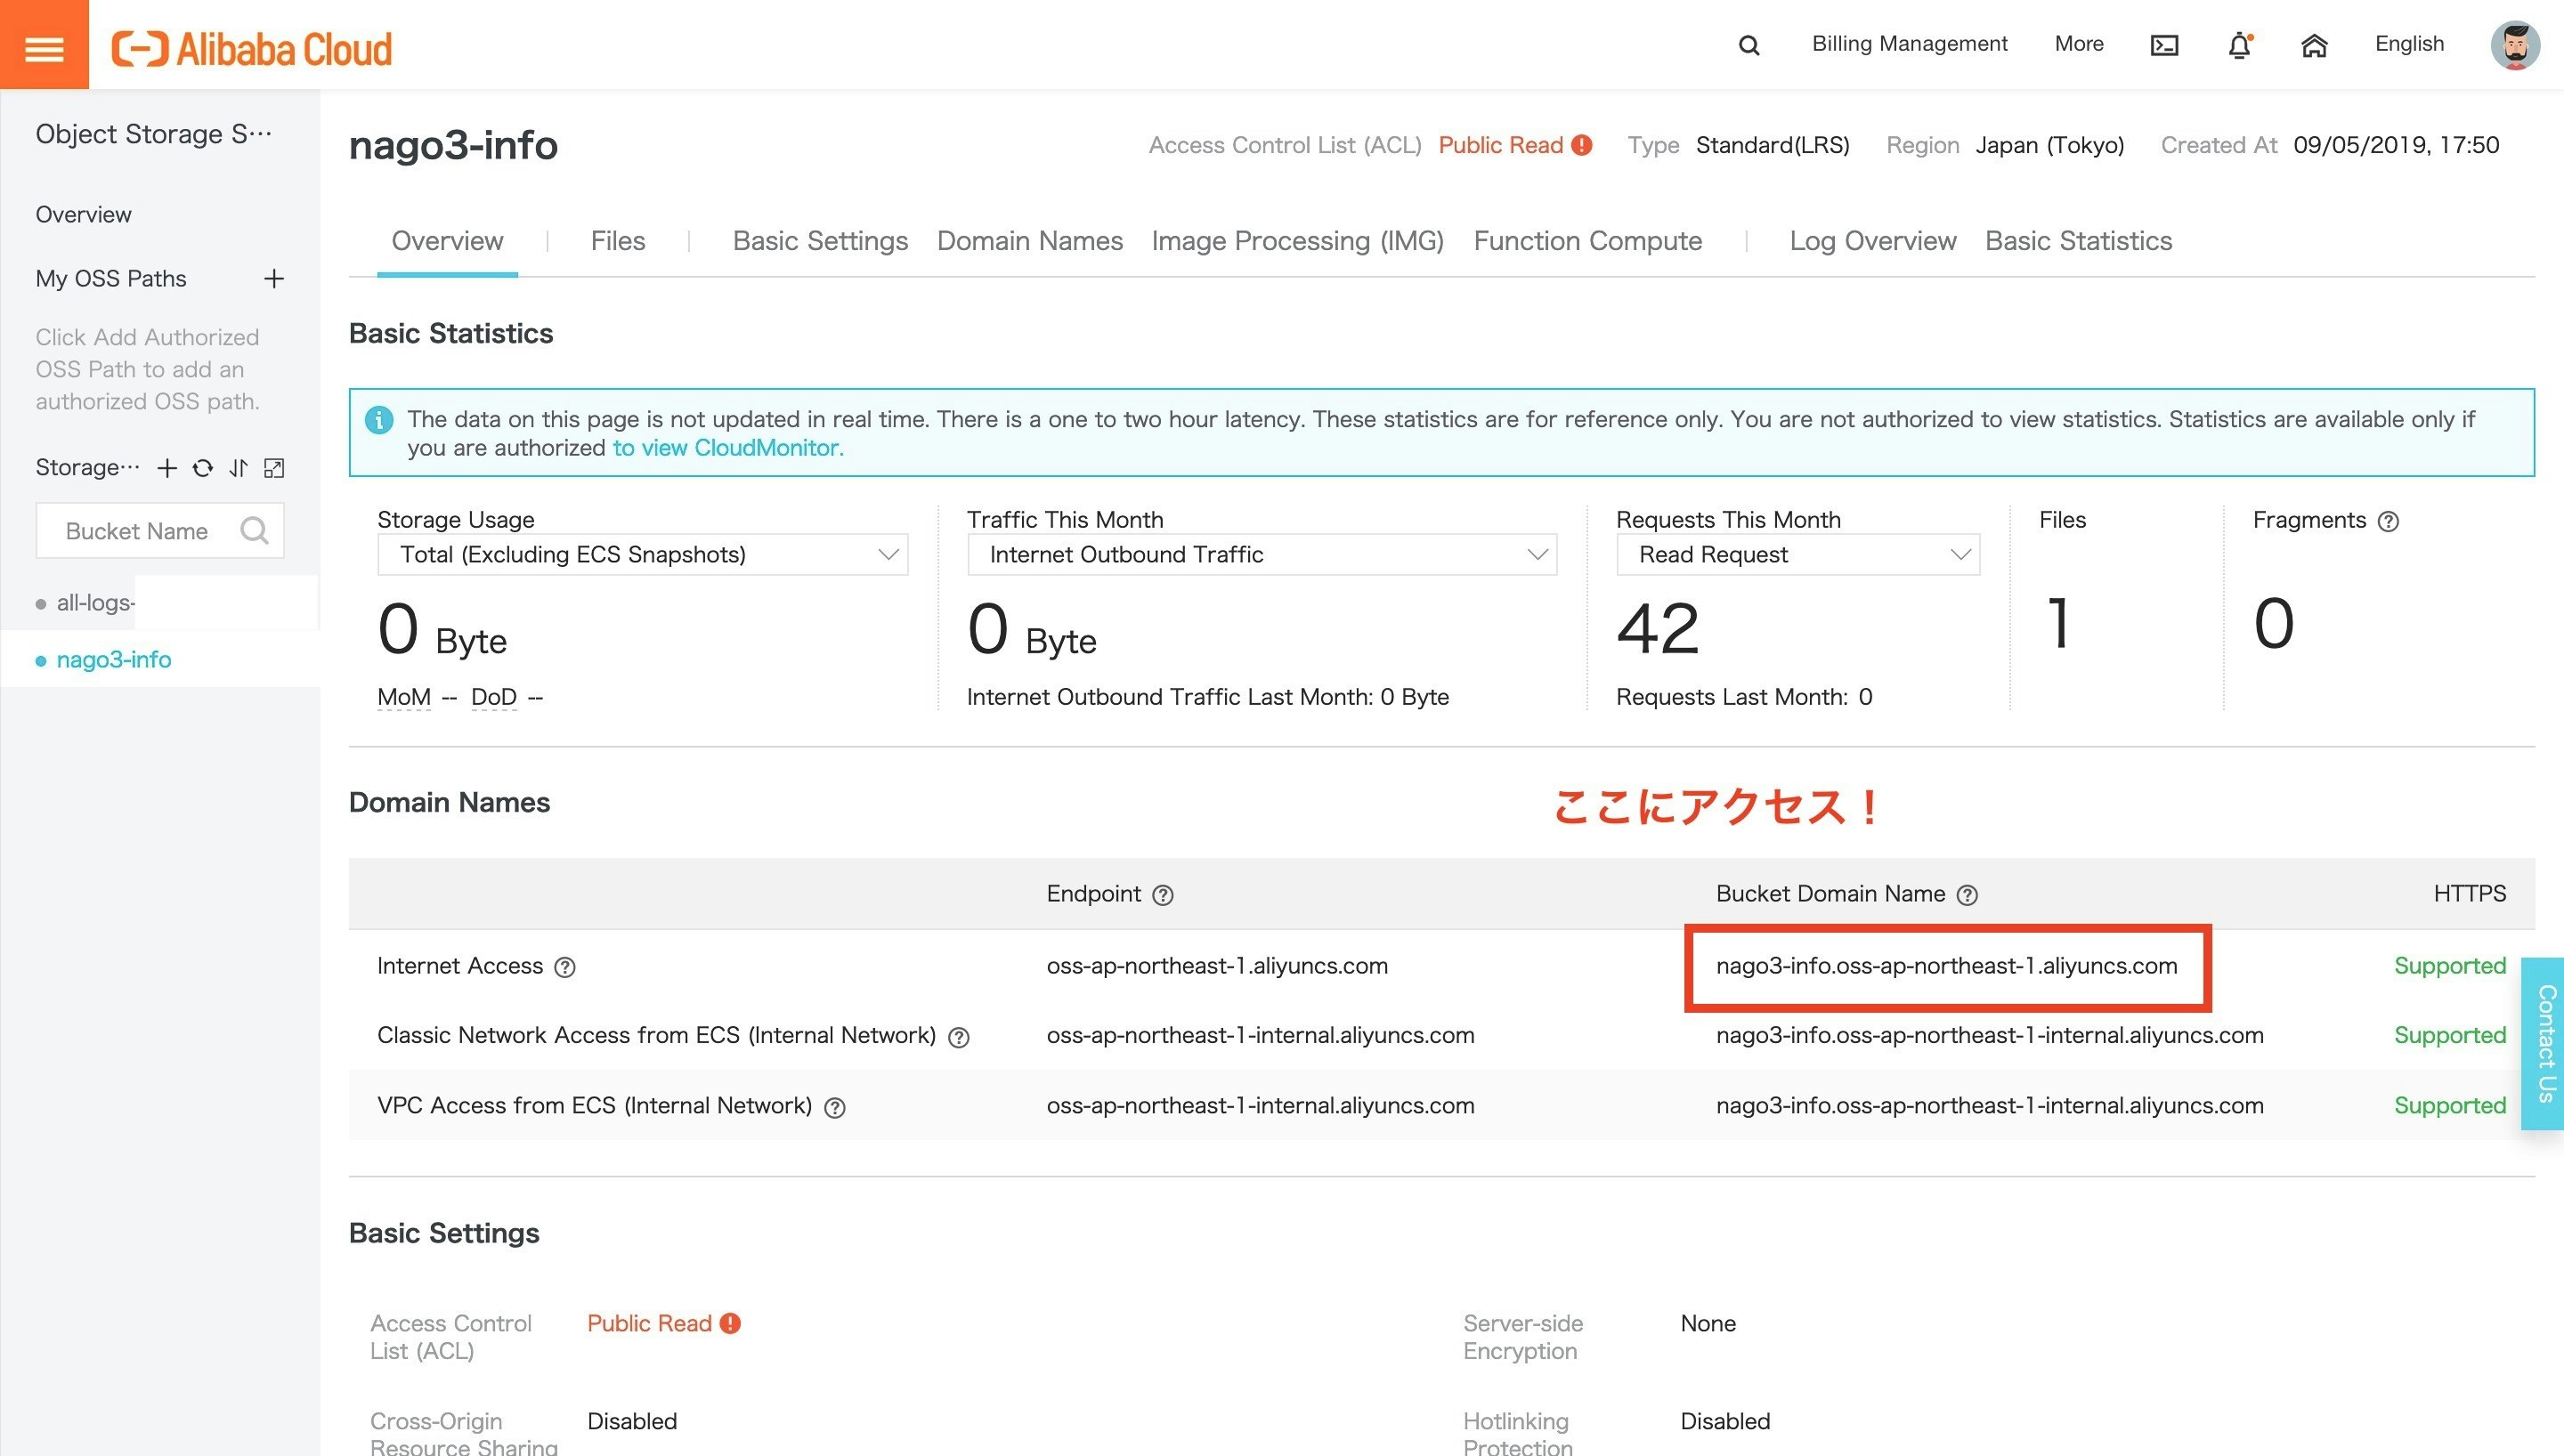This screenshot has height=1456, width=2564.
Task: Create a bucket with Storage plus icon
Action: pyautogui.click(x=167, y=467)
